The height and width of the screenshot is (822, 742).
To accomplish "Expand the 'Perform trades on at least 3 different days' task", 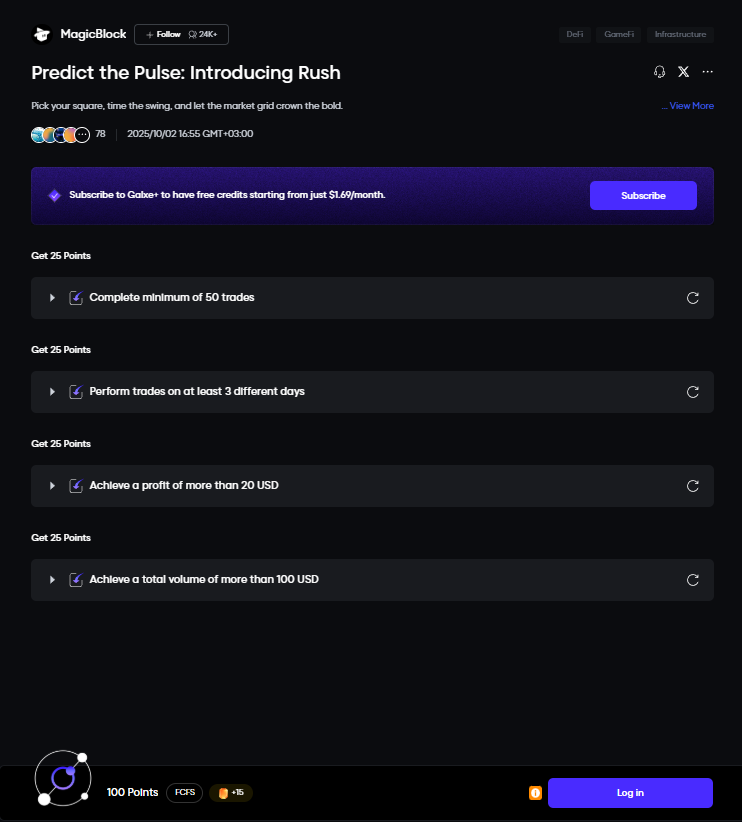I will pyautogui.click(x=52, y=392).
